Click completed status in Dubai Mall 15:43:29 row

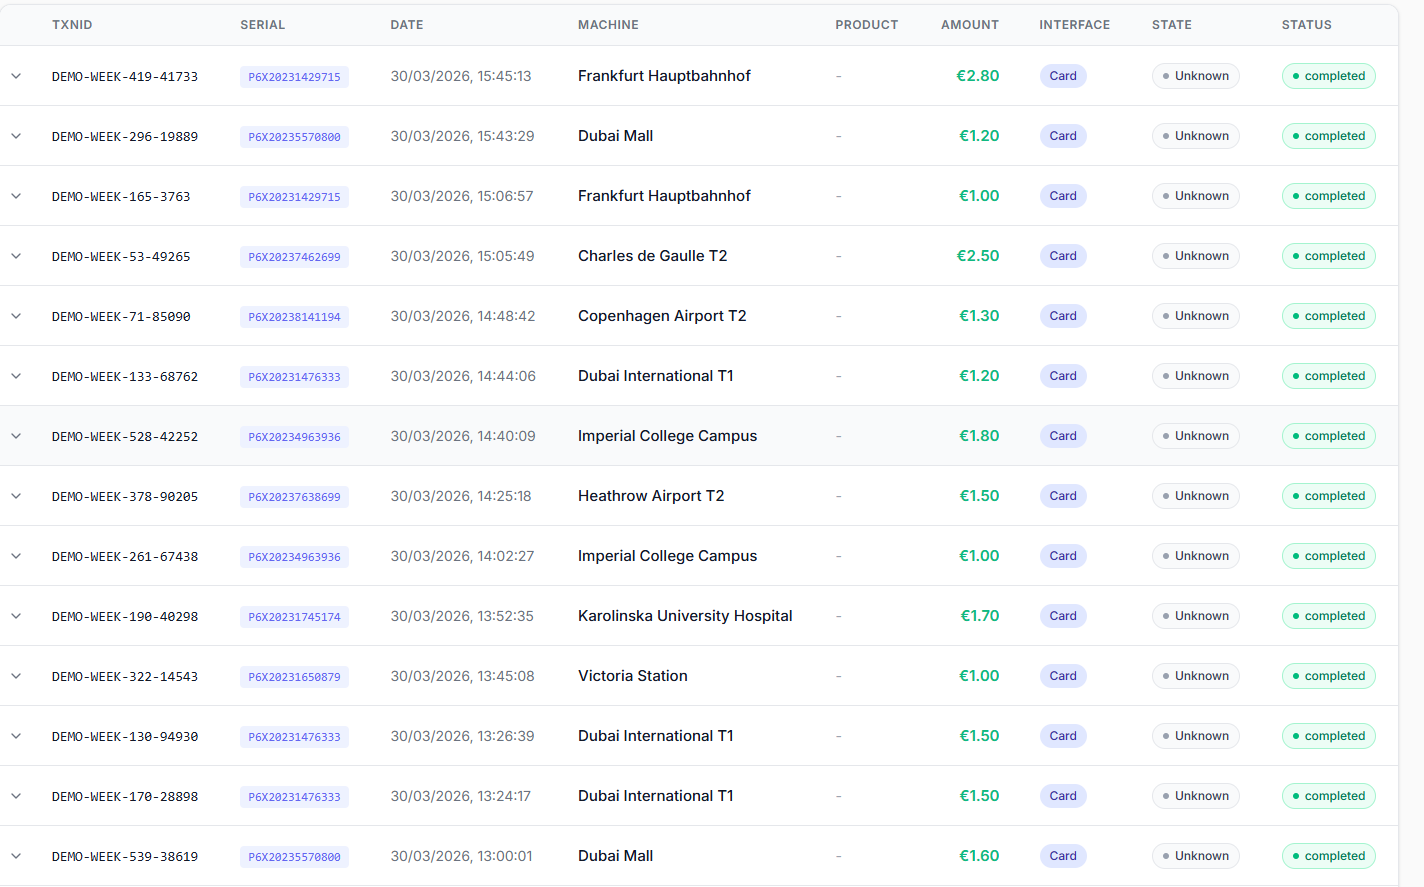coord(1329,136)
